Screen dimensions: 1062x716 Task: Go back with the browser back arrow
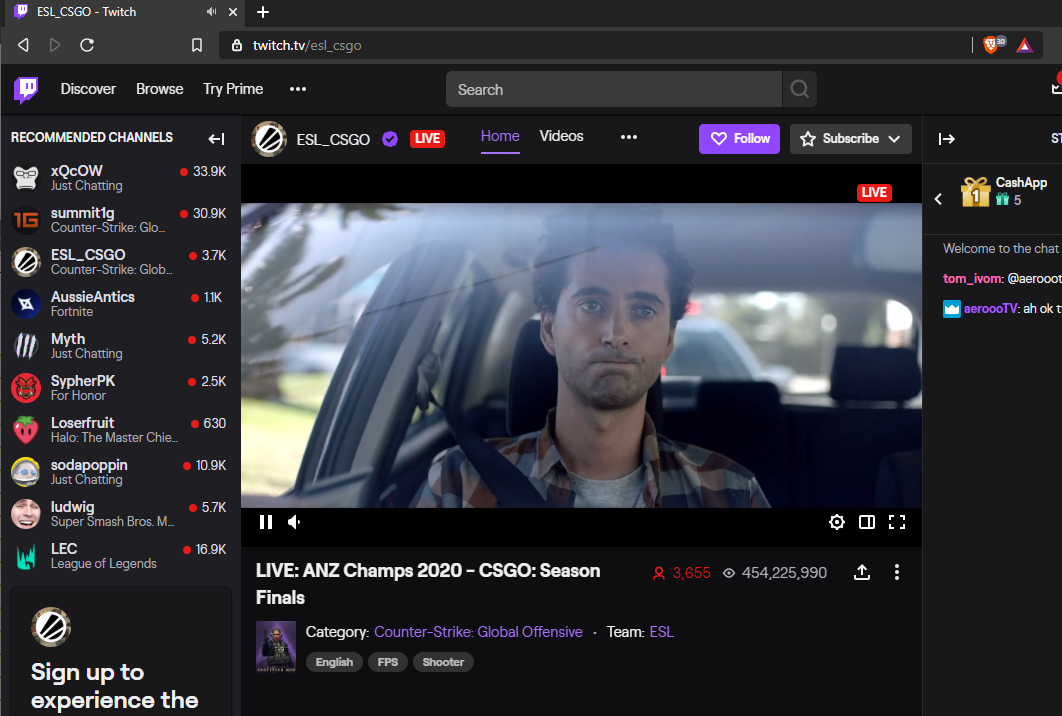pyautogui.click(x=24, y=45)
